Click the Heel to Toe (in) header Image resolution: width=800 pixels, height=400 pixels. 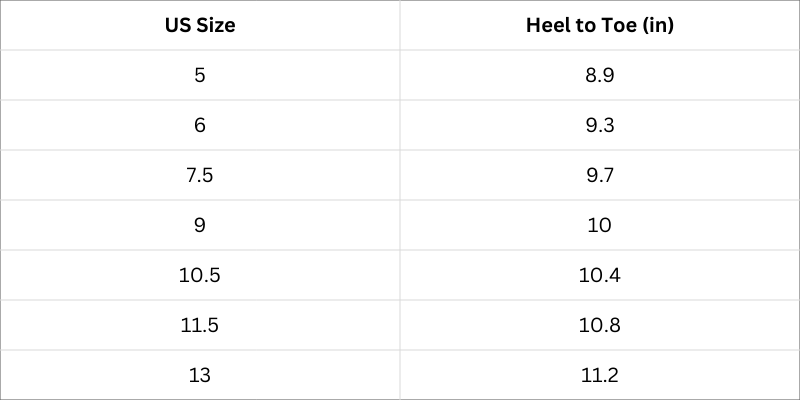(599, 25)
